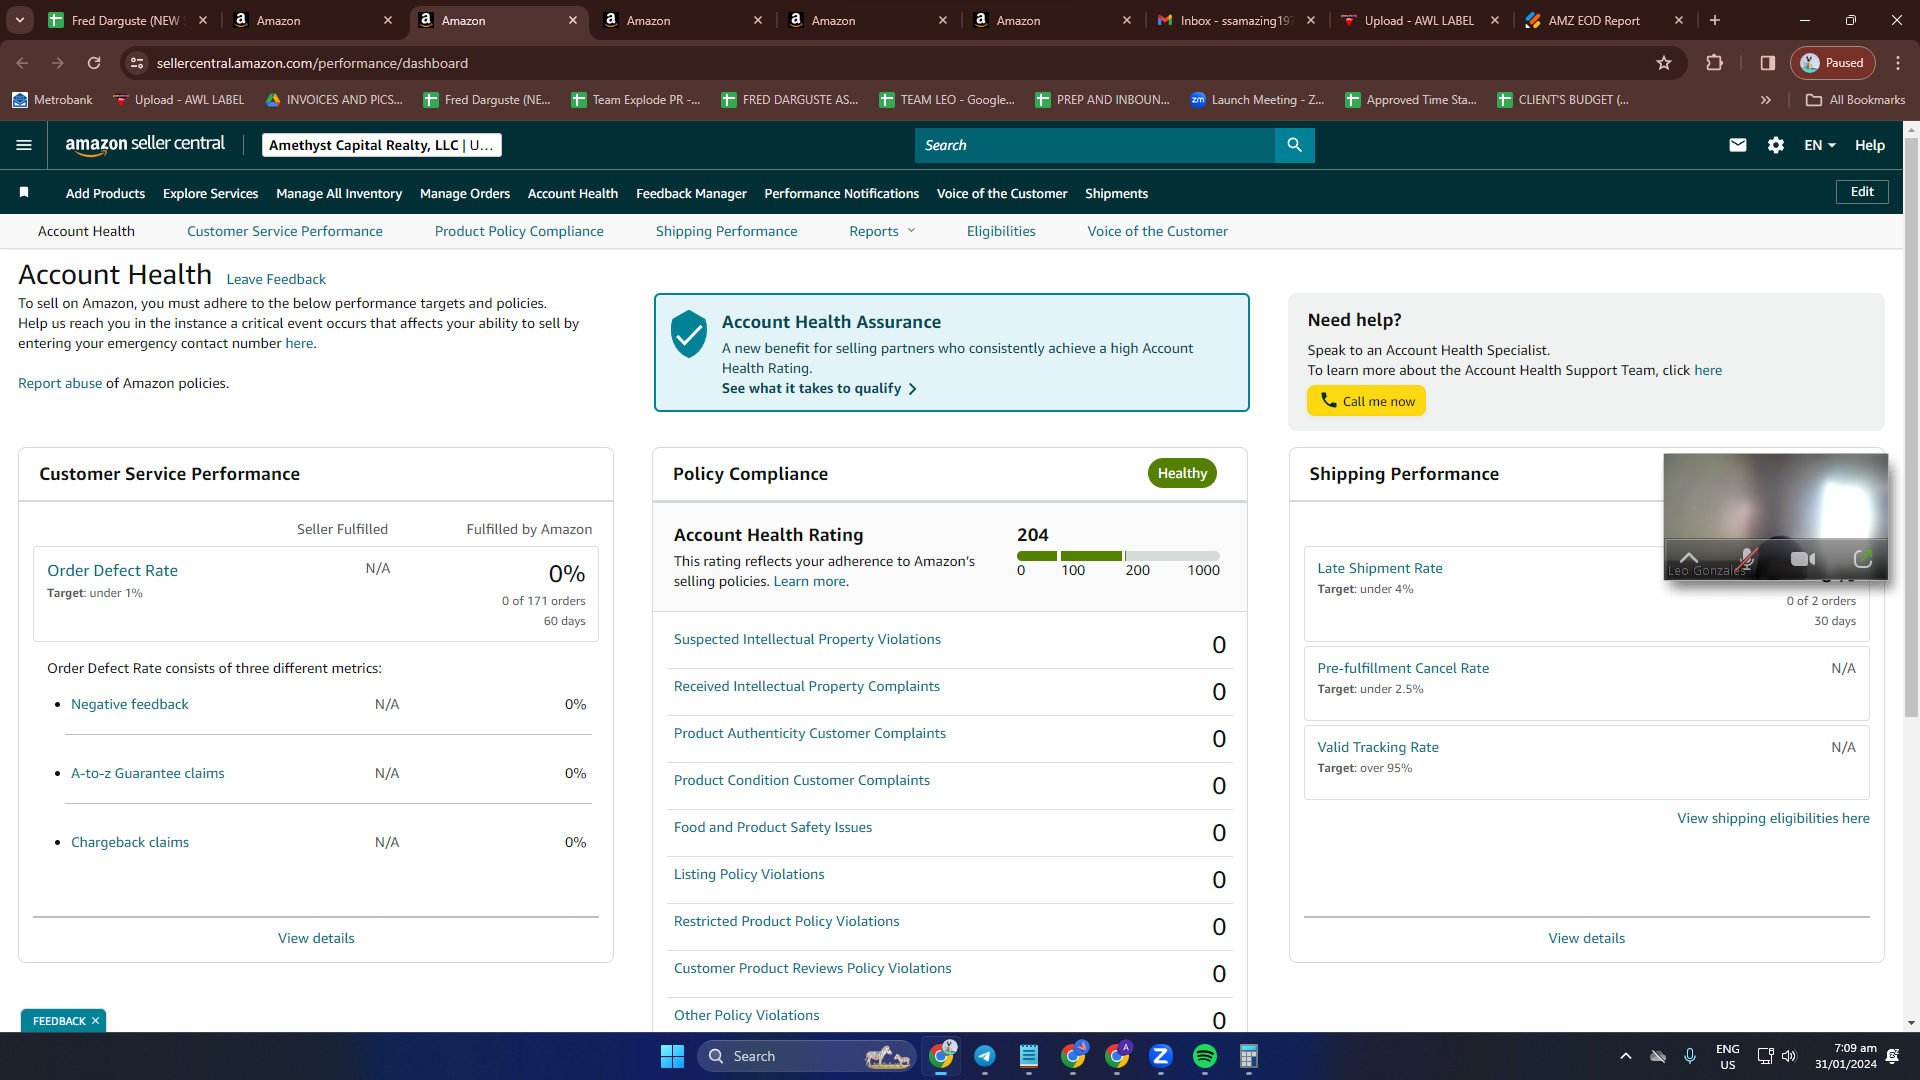
Task: Open the Listing Policy Violations link
Action: click(749, 874)
